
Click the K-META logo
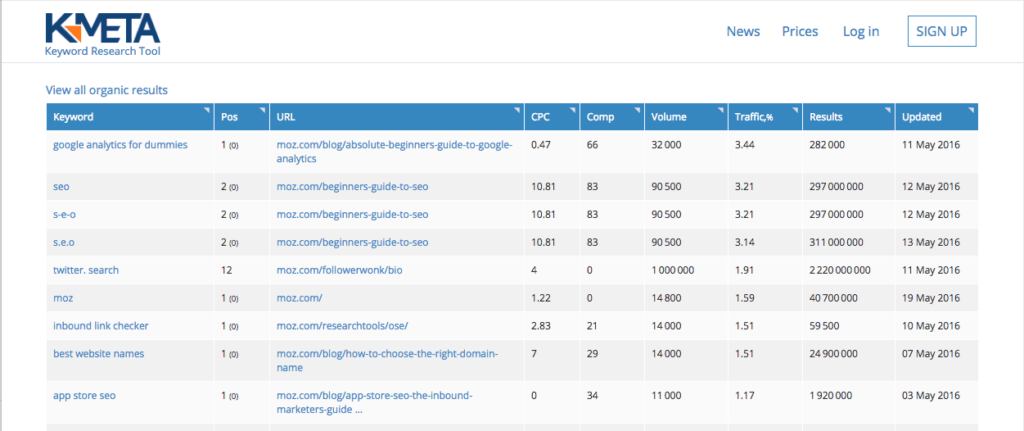point(103,35)
